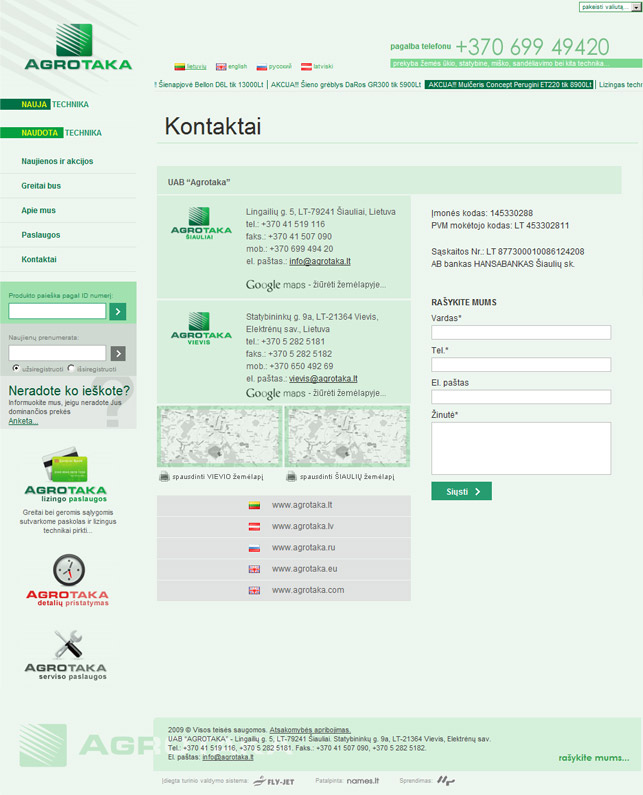Viewport: 643px width, 795px height.
Task: Click Anketa... link
Action: coord(23,421)
